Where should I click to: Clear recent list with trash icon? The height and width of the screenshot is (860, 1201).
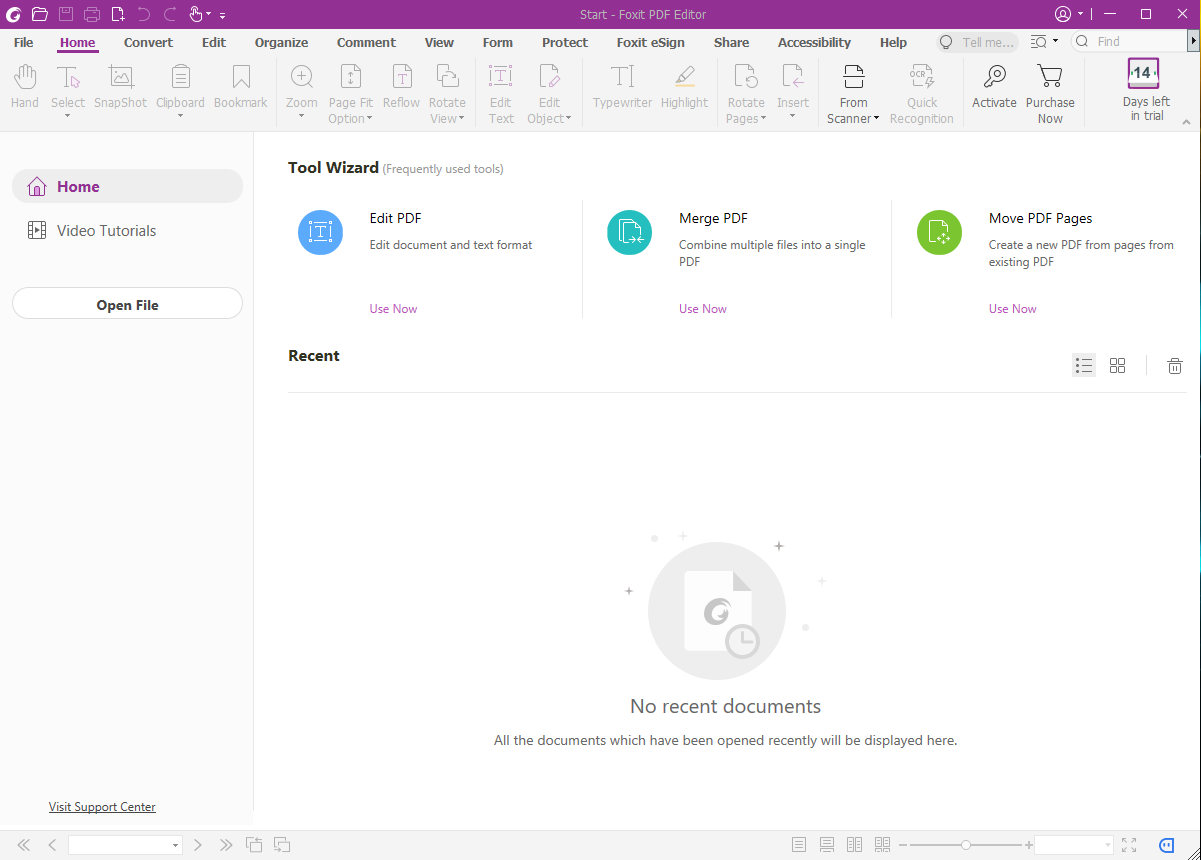(1175, 366)
